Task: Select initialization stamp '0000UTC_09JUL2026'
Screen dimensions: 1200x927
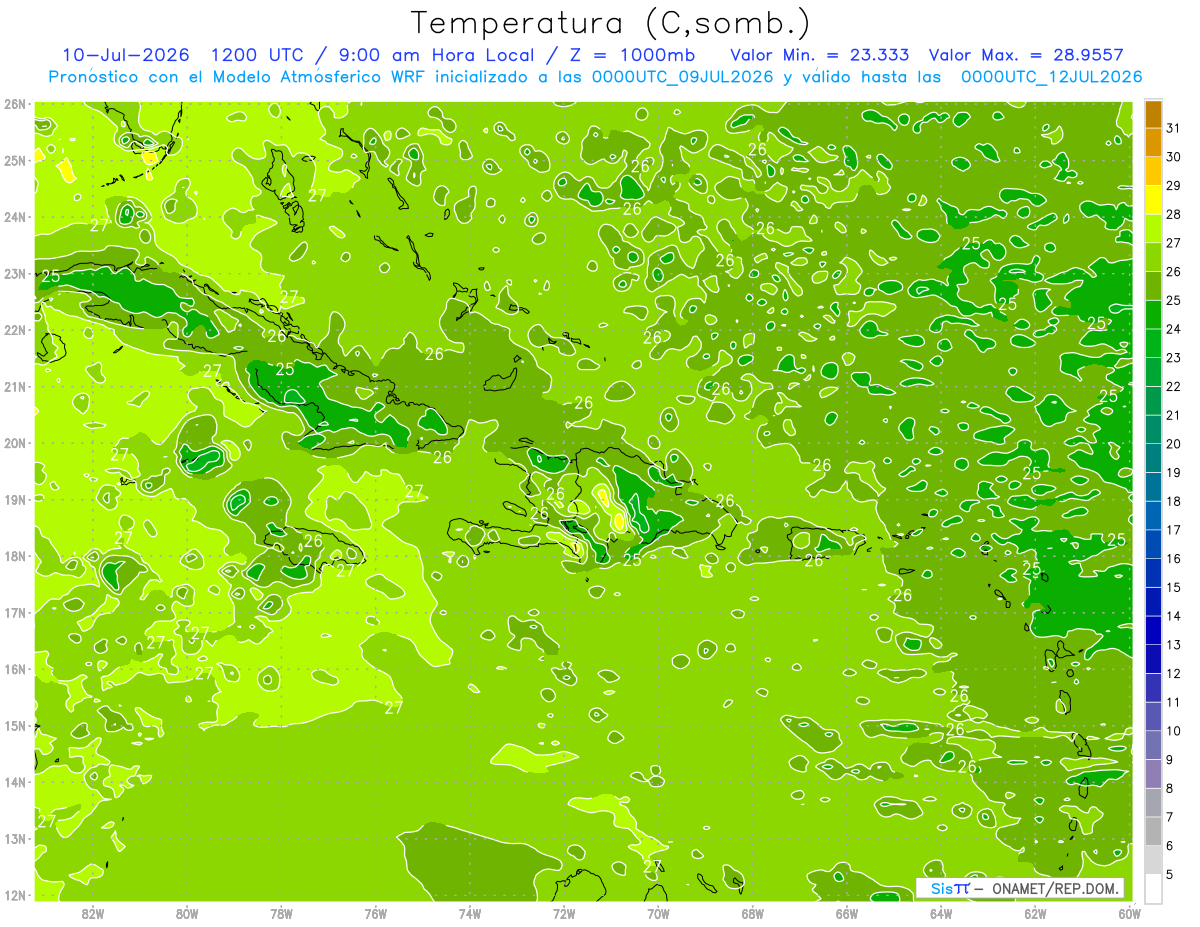Action: click(x=682, y=77)
